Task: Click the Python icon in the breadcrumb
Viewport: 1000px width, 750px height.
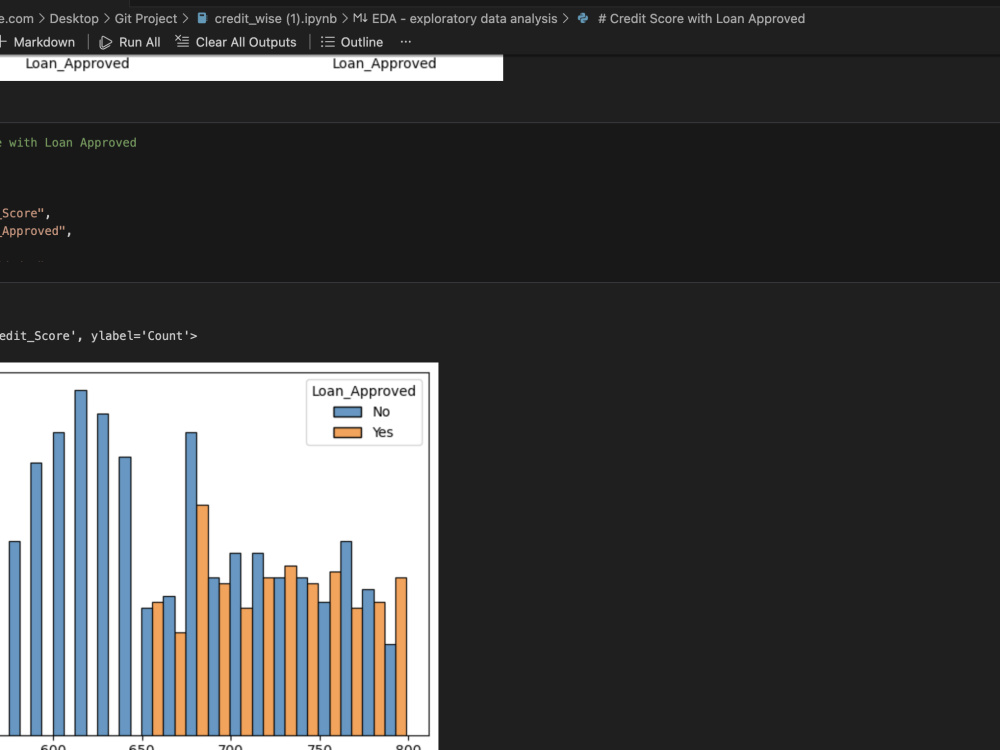Action: pyautogui.click(x=583, y=18)
